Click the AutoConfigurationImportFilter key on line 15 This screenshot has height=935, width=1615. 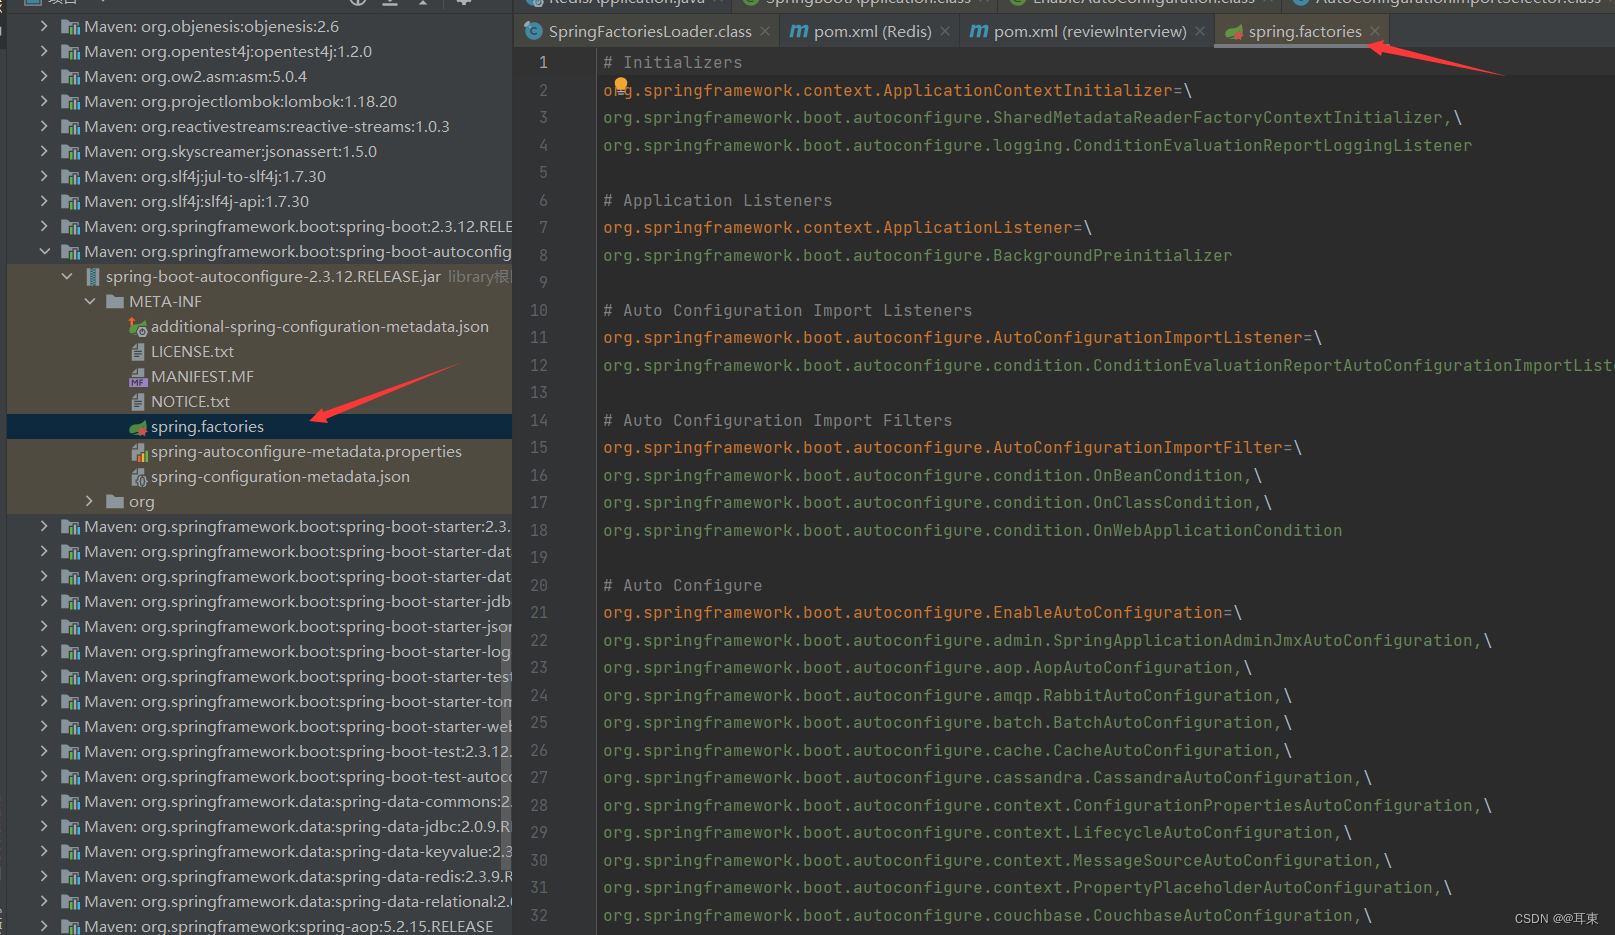(942, 447)
